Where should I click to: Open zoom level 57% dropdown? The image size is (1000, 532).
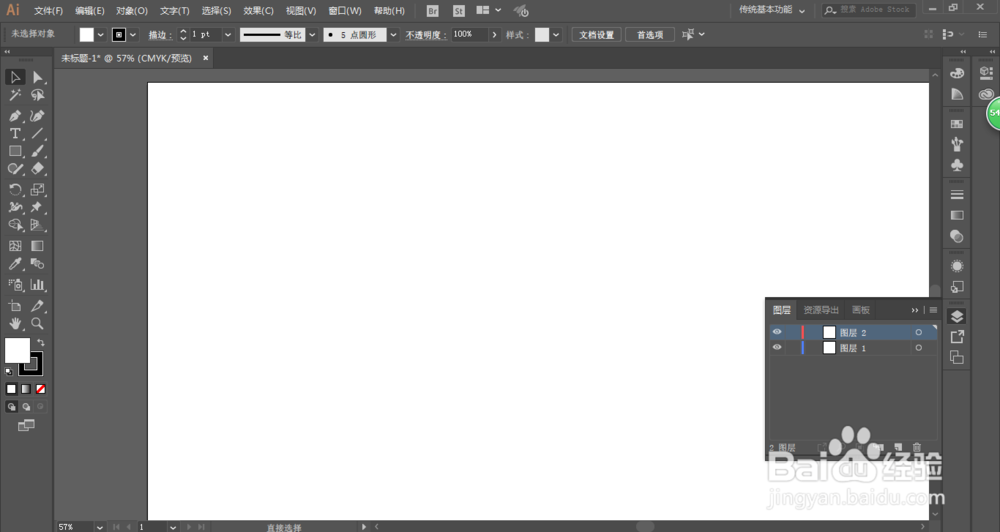pyautogui.click(x=99, y=527)
